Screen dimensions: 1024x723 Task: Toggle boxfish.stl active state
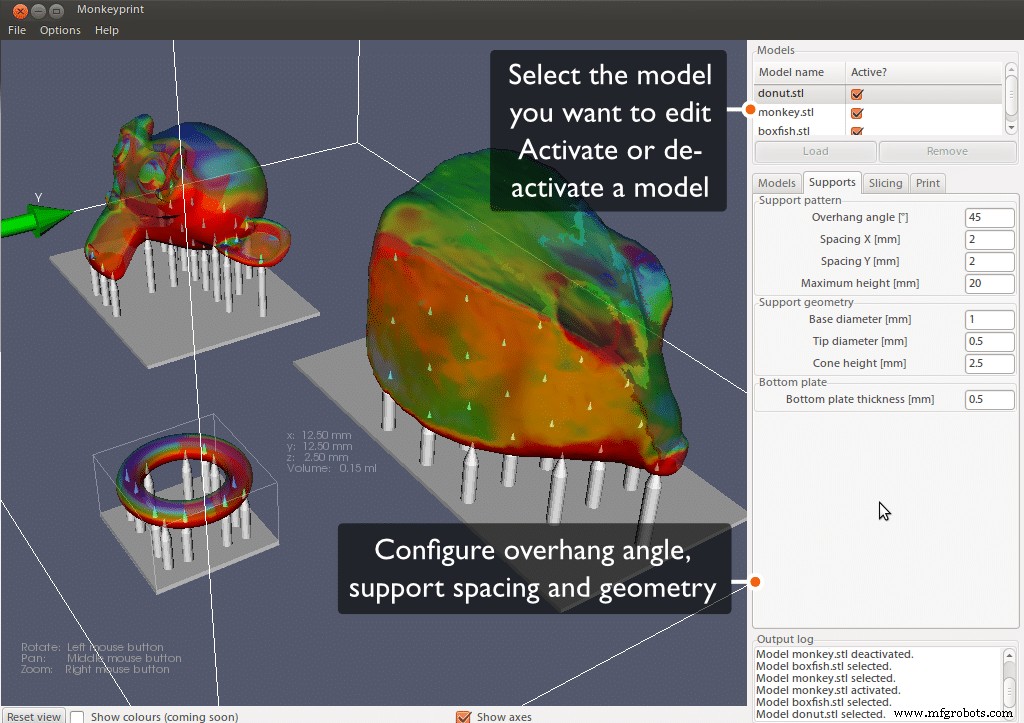click(856, 130)
